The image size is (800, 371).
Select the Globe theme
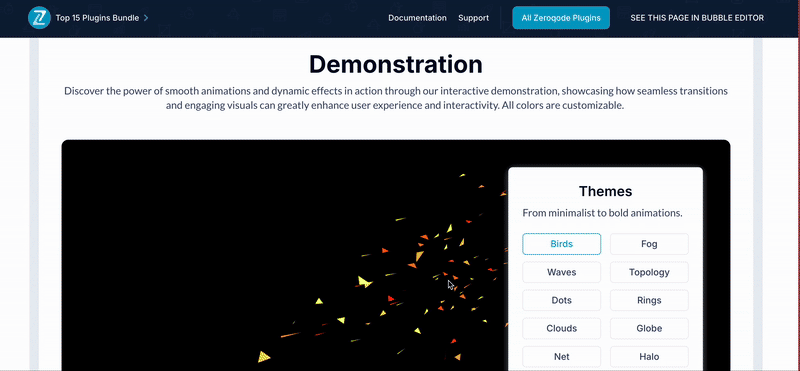tap(649, 328)
